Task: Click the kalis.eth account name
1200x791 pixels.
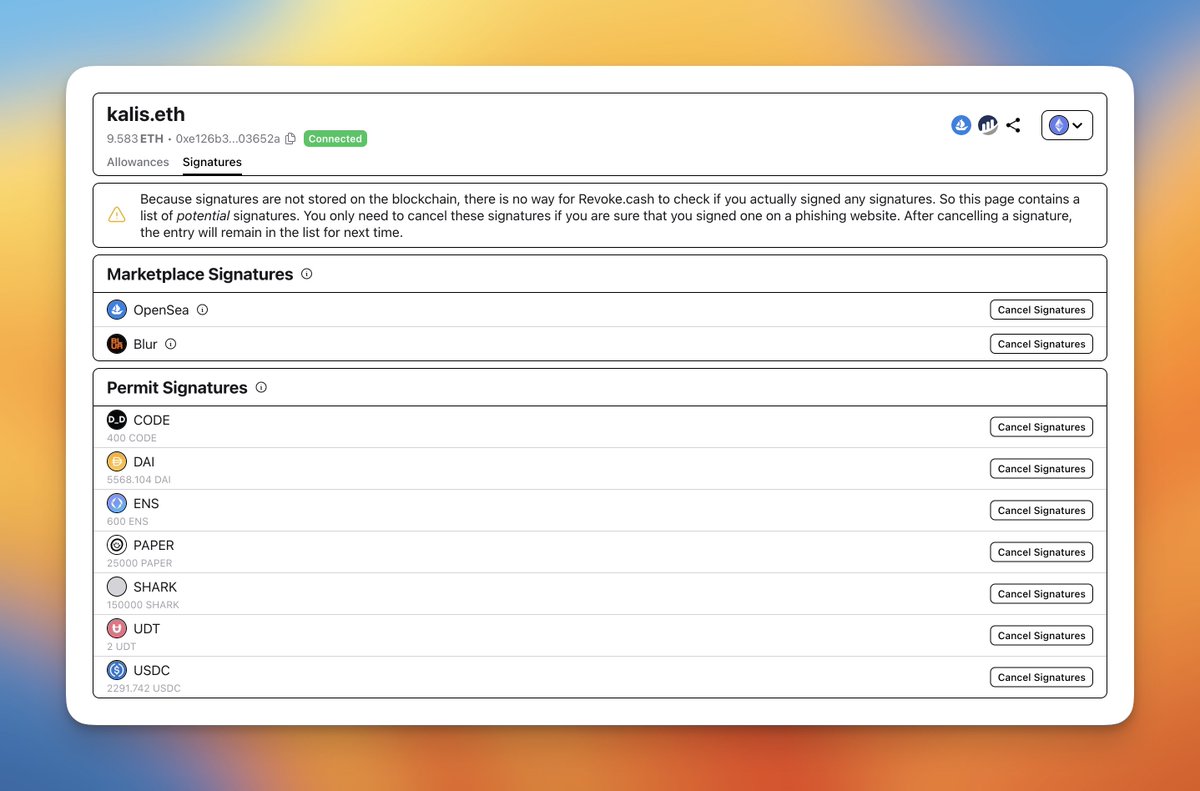Action: click(146, 114)
